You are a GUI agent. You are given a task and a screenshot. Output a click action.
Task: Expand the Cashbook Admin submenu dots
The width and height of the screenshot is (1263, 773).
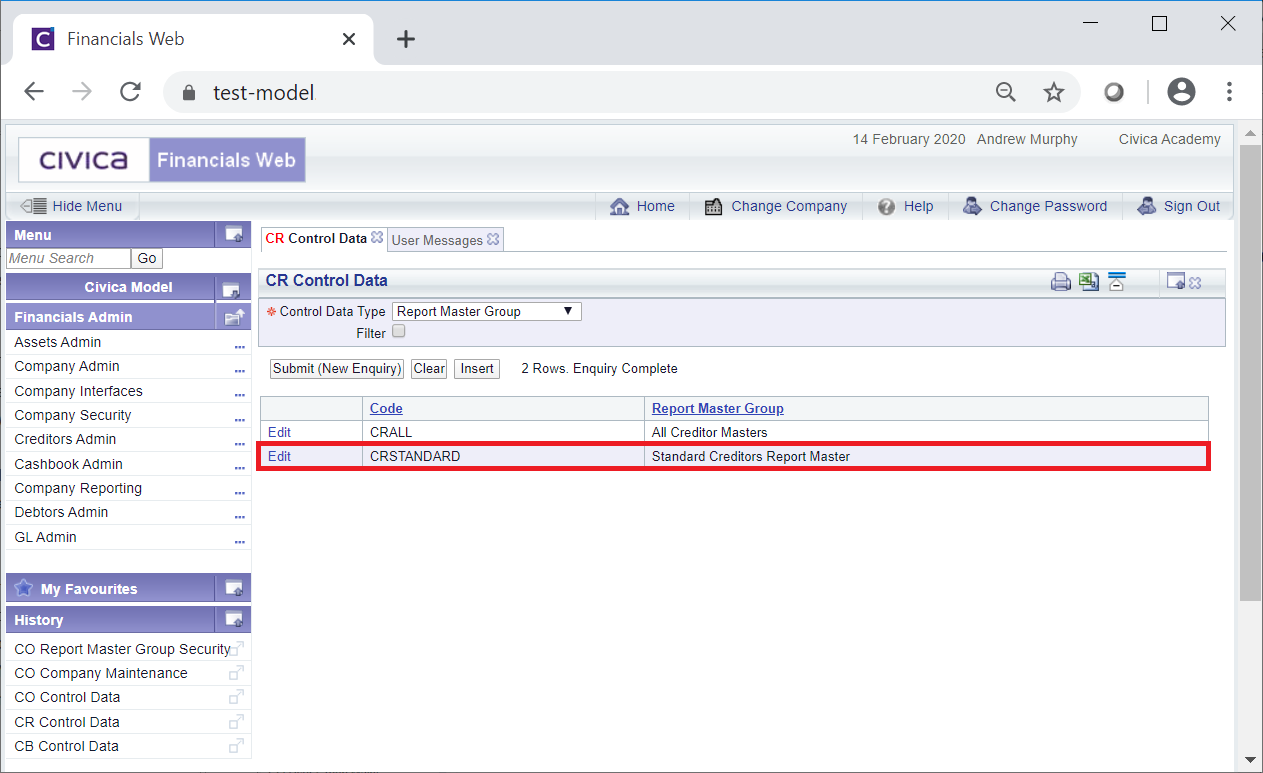[x=239, y=467]
